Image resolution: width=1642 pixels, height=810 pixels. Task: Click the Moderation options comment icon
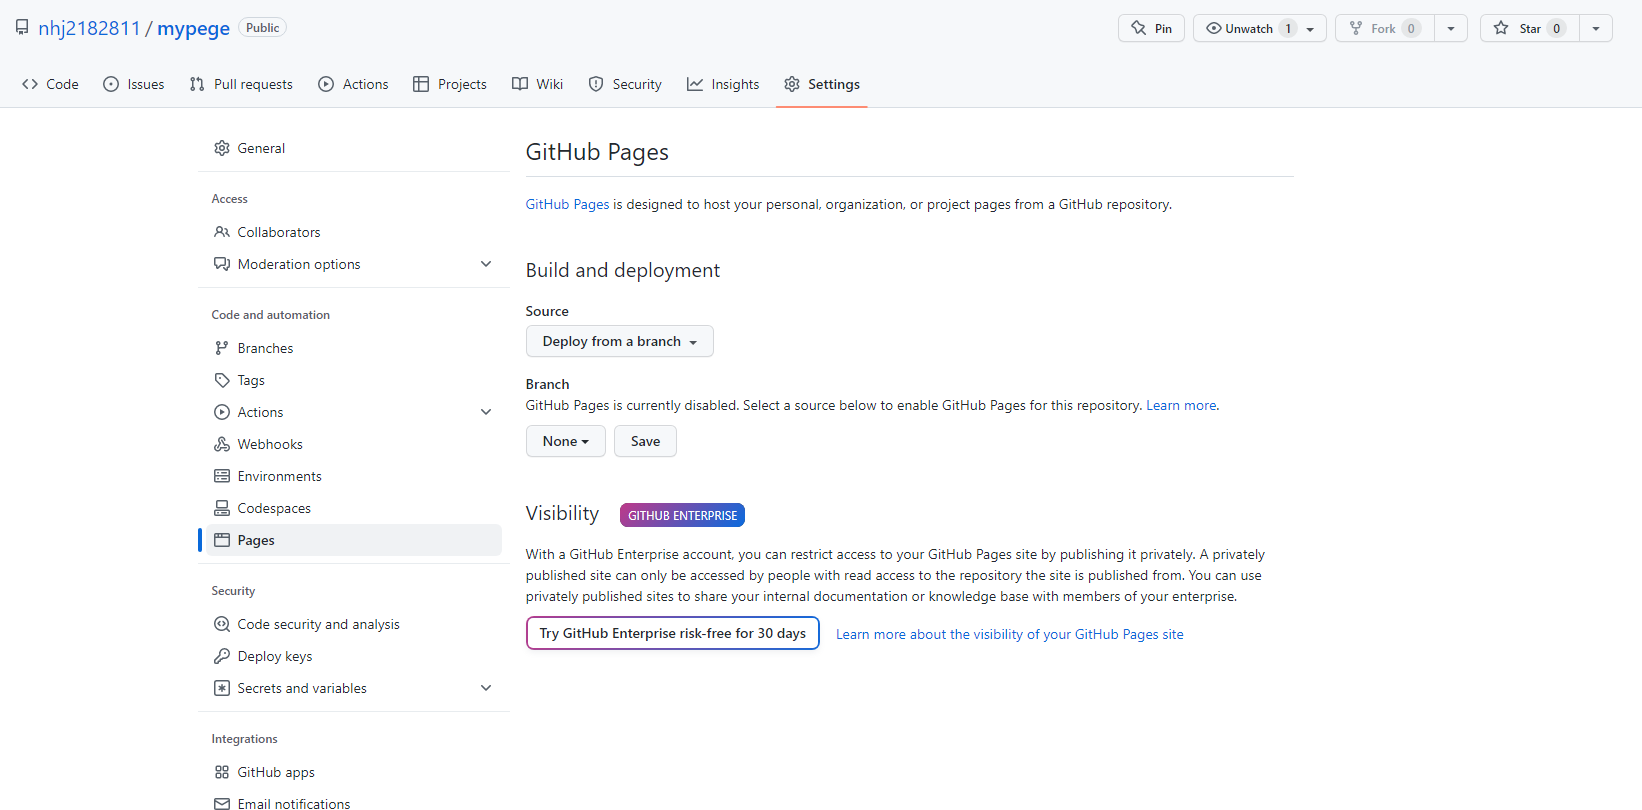point(222,264)
